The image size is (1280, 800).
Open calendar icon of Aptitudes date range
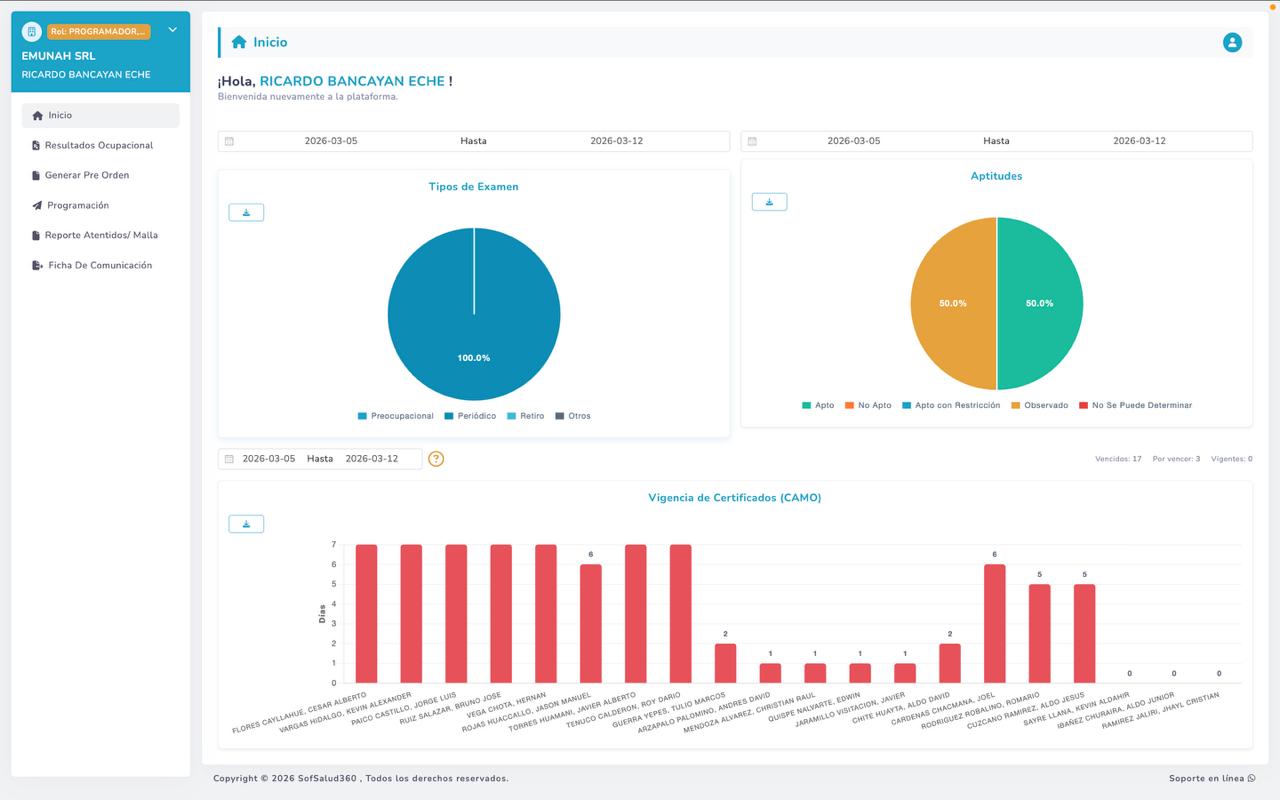[x=752, y=141]
